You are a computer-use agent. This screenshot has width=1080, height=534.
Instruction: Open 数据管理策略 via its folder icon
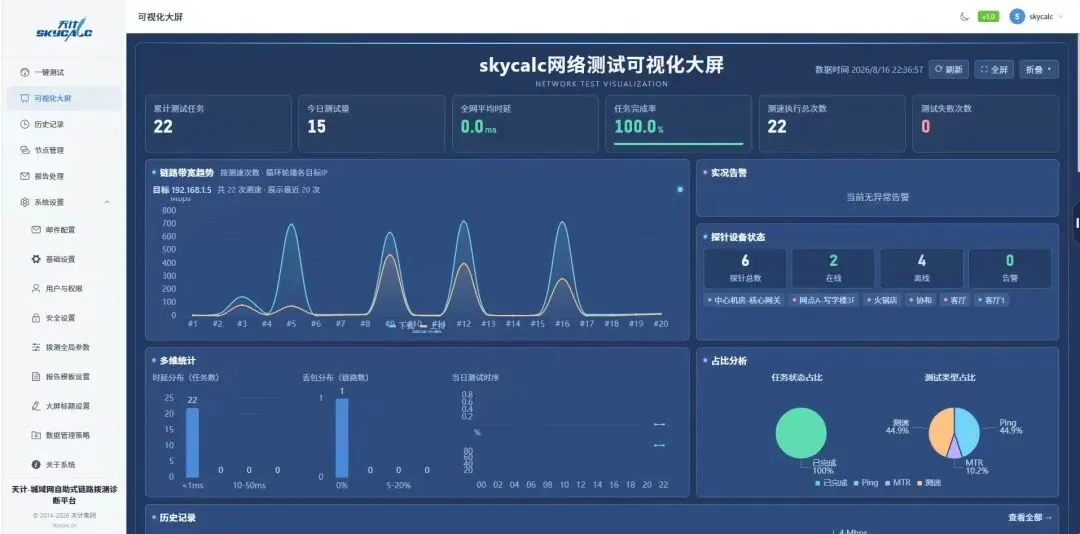(x=36, y=435)
